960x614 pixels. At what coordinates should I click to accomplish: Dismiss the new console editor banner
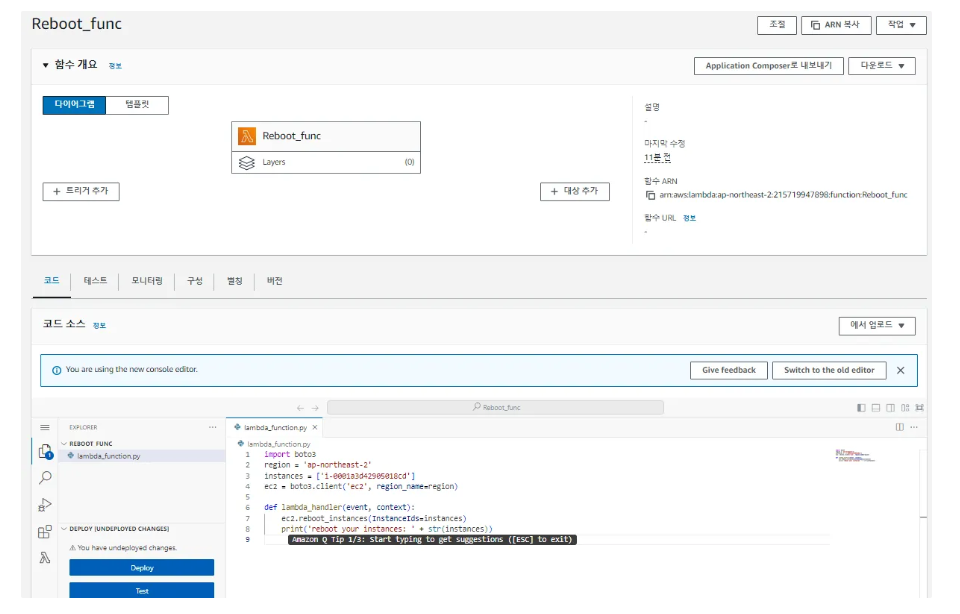coord(900,370)
